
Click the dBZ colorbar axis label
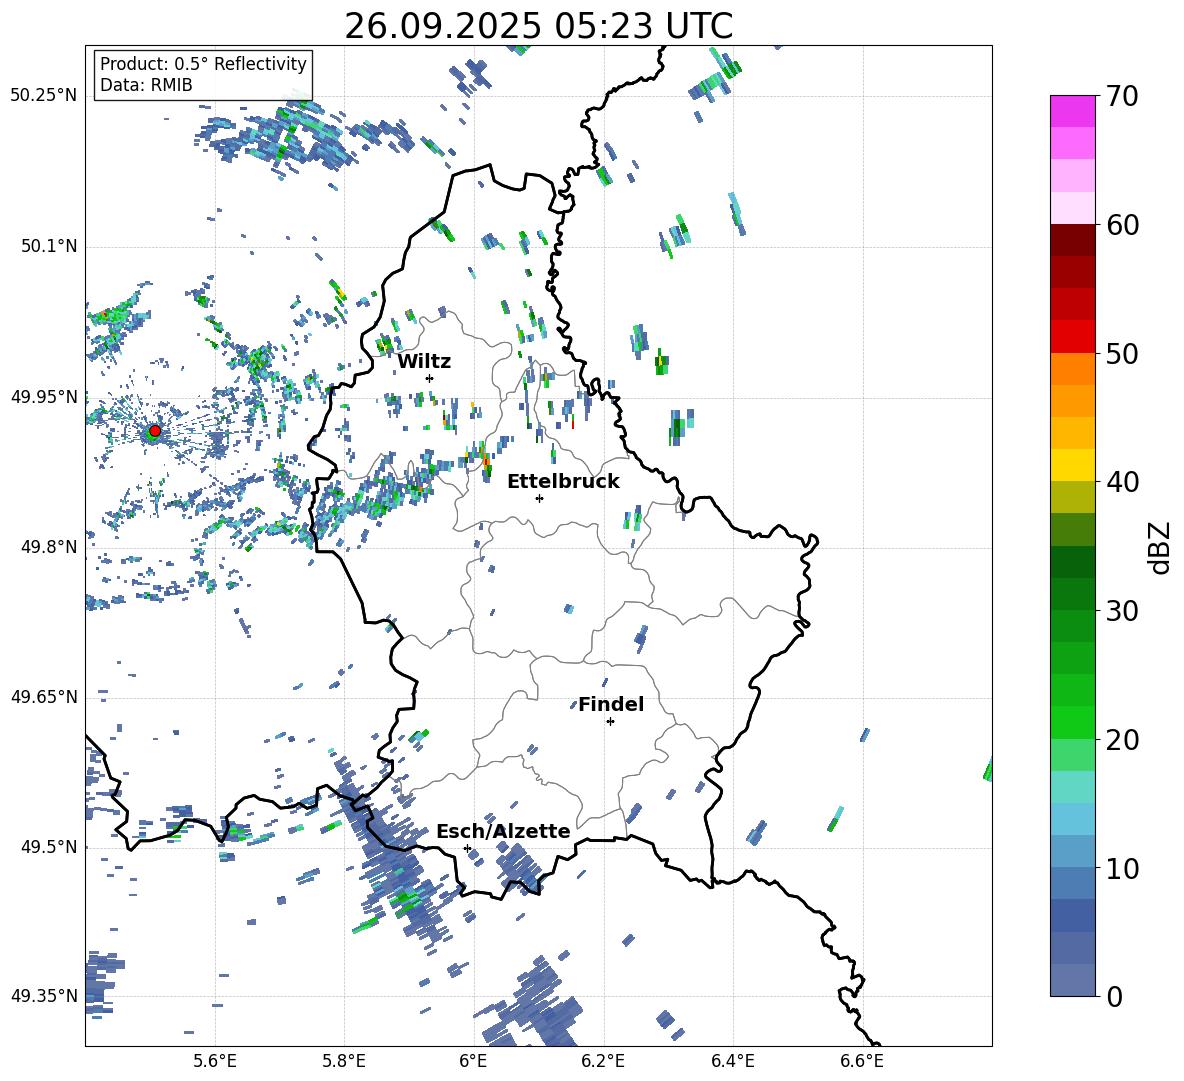(1160, 548)
